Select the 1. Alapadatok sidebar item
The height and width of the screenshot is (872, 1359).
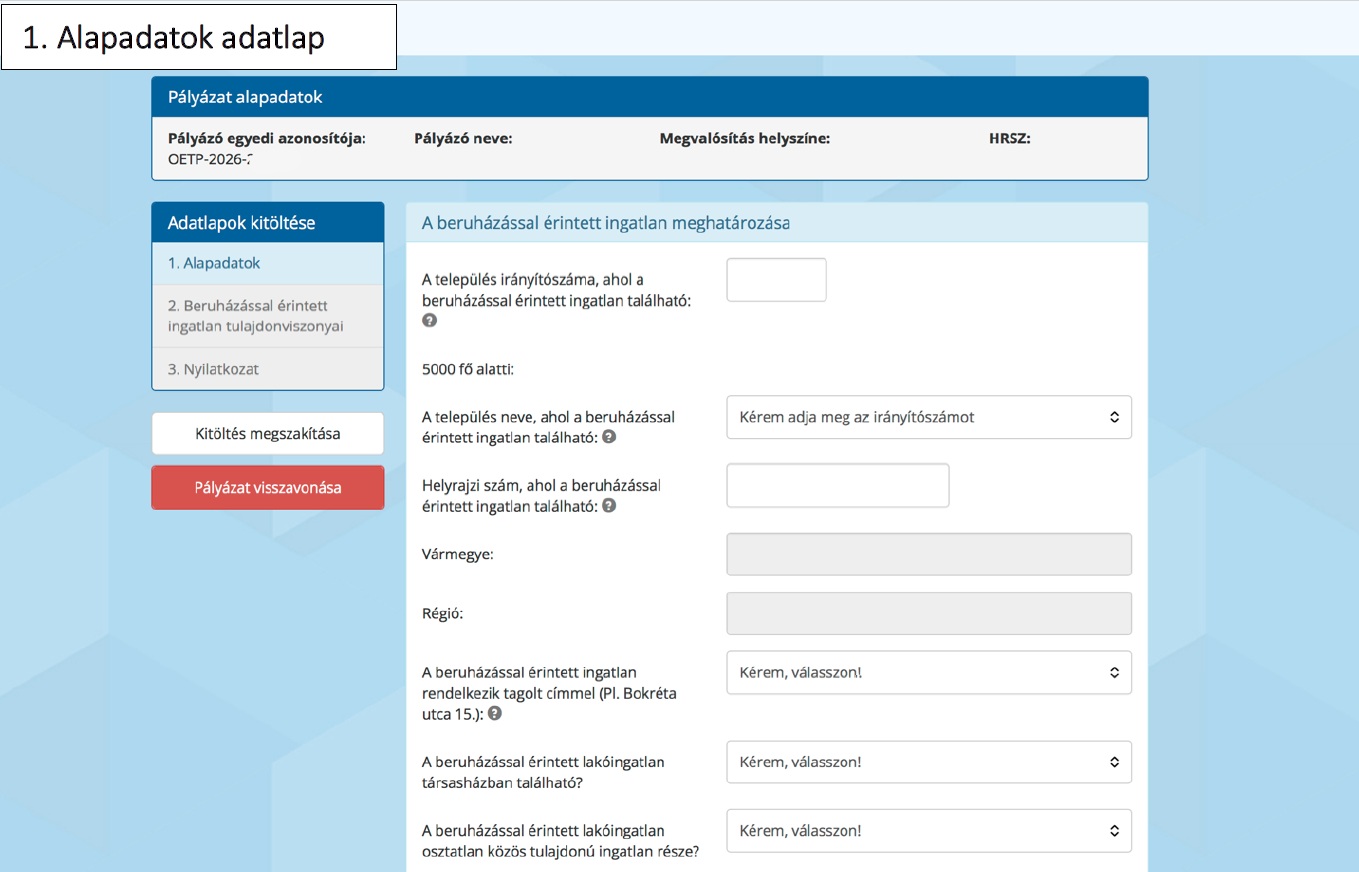[267, 263]
